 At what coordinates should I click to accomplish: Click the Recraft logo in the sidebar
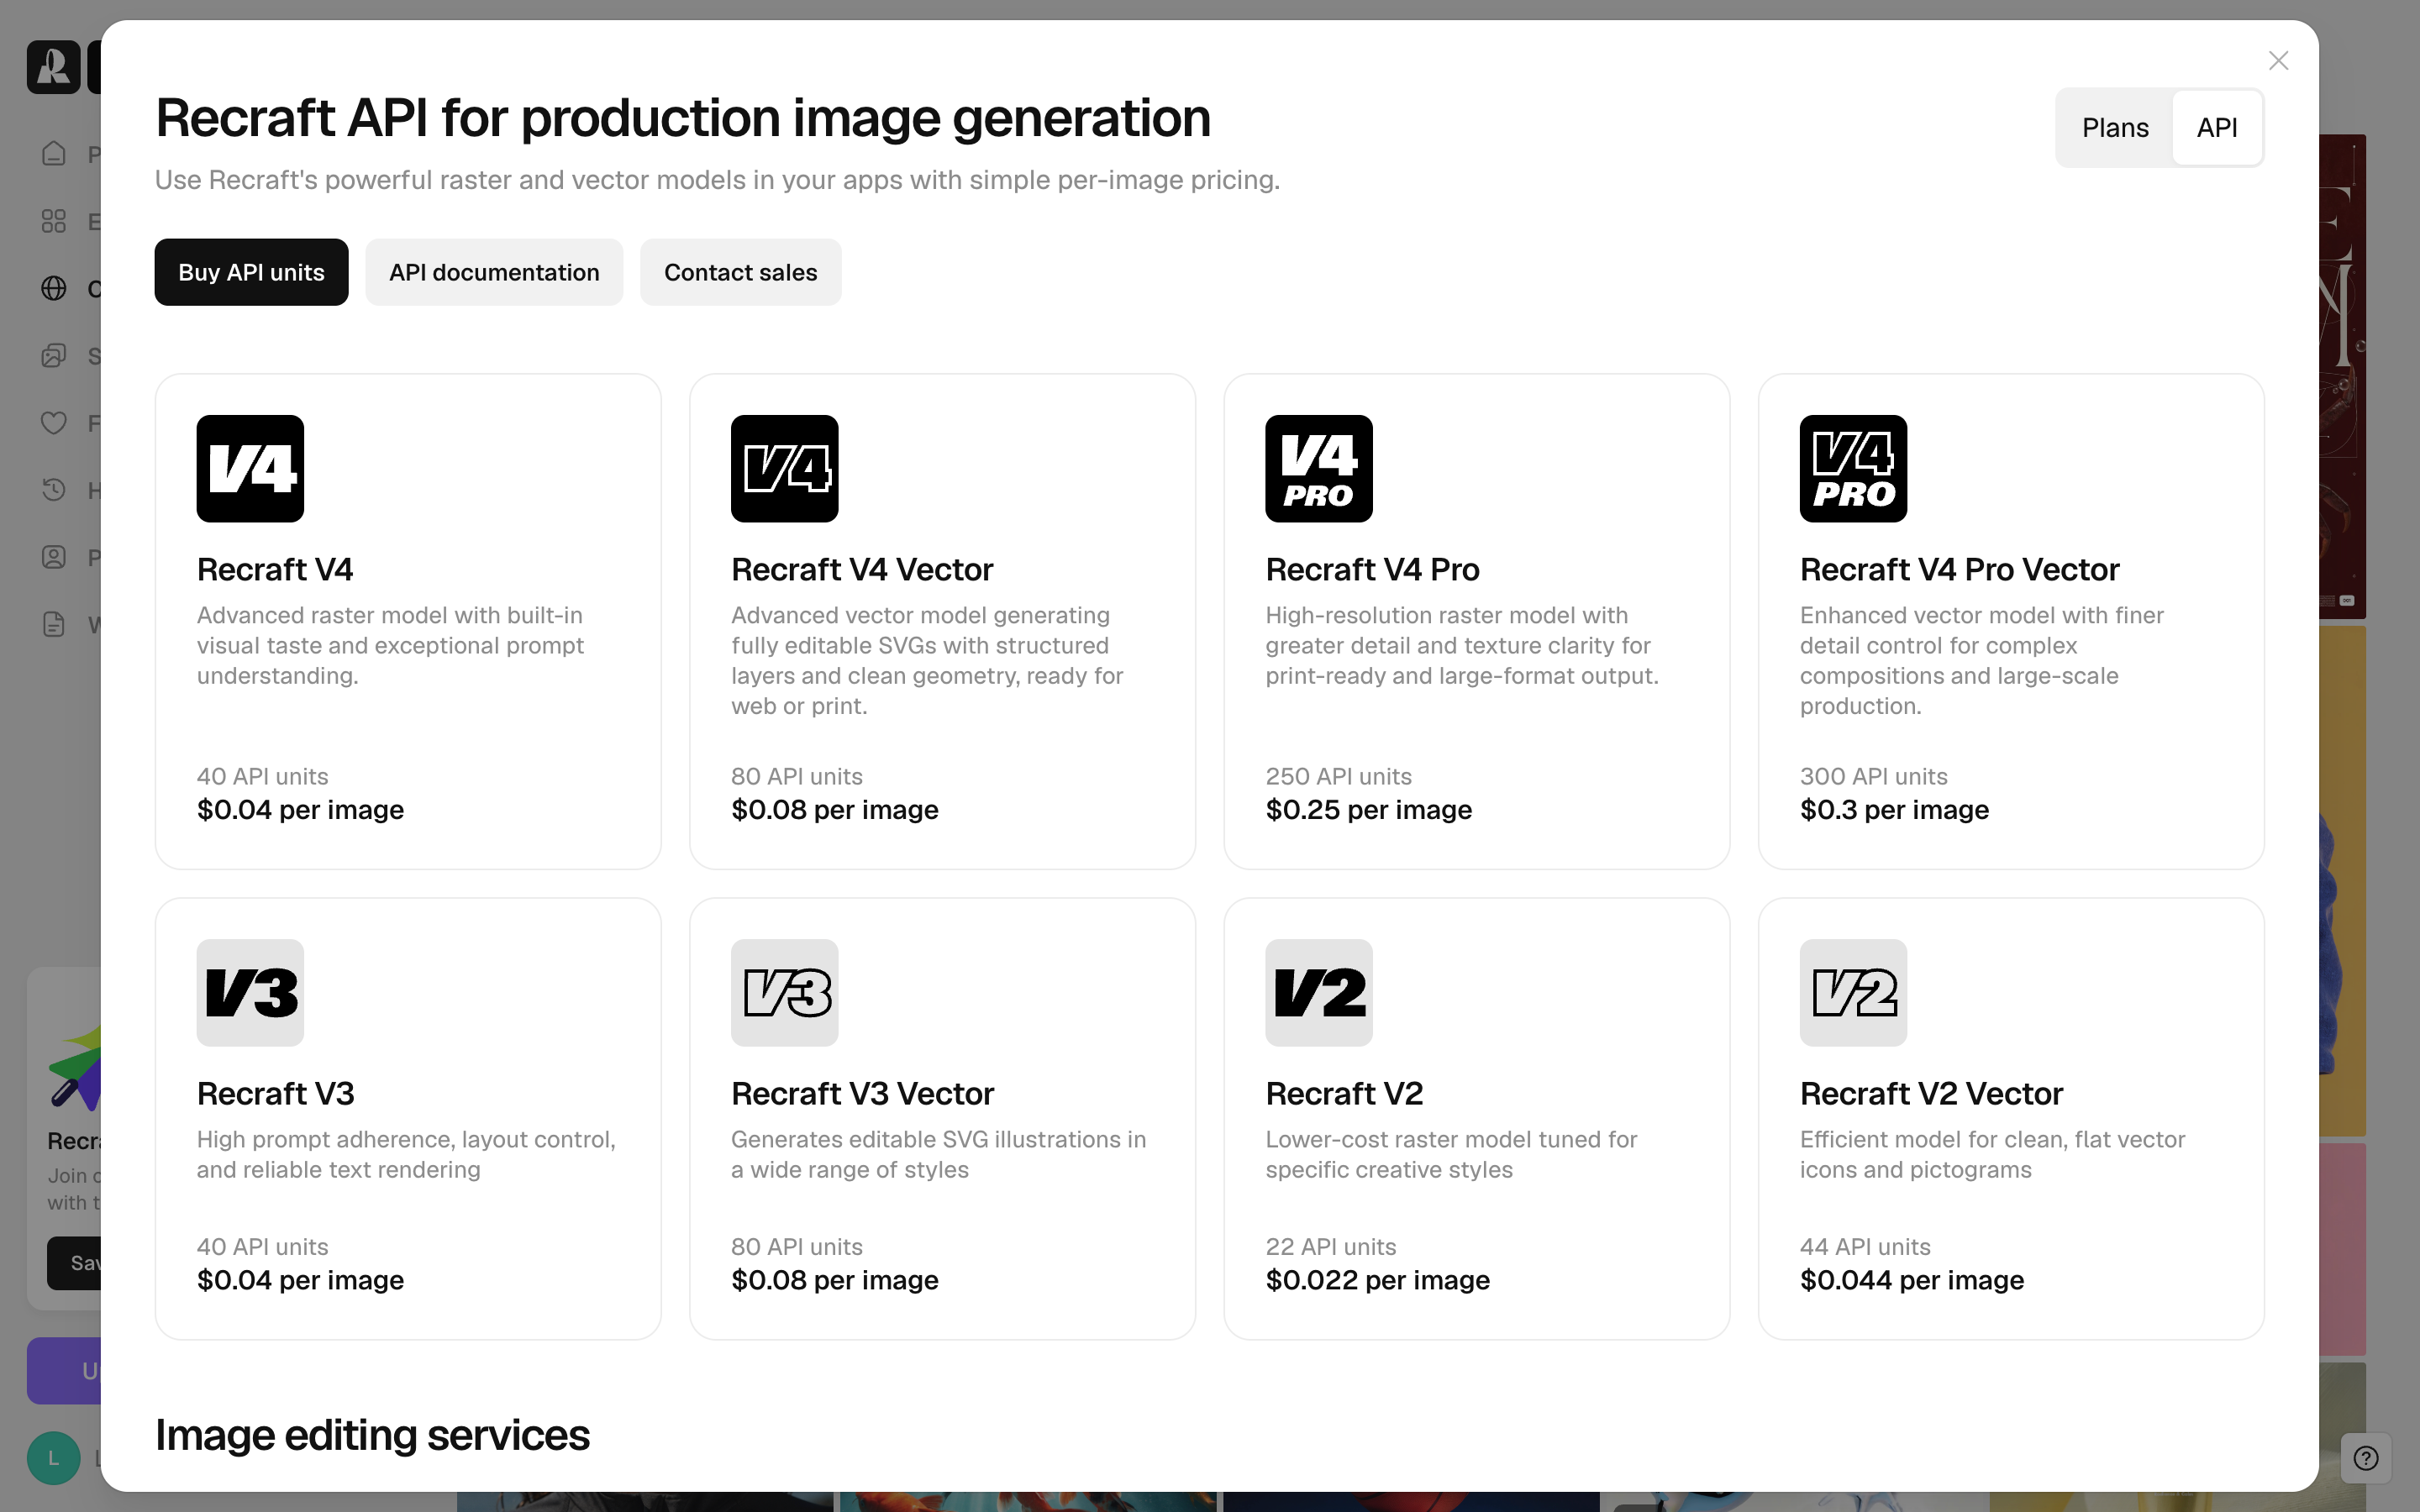53,67
